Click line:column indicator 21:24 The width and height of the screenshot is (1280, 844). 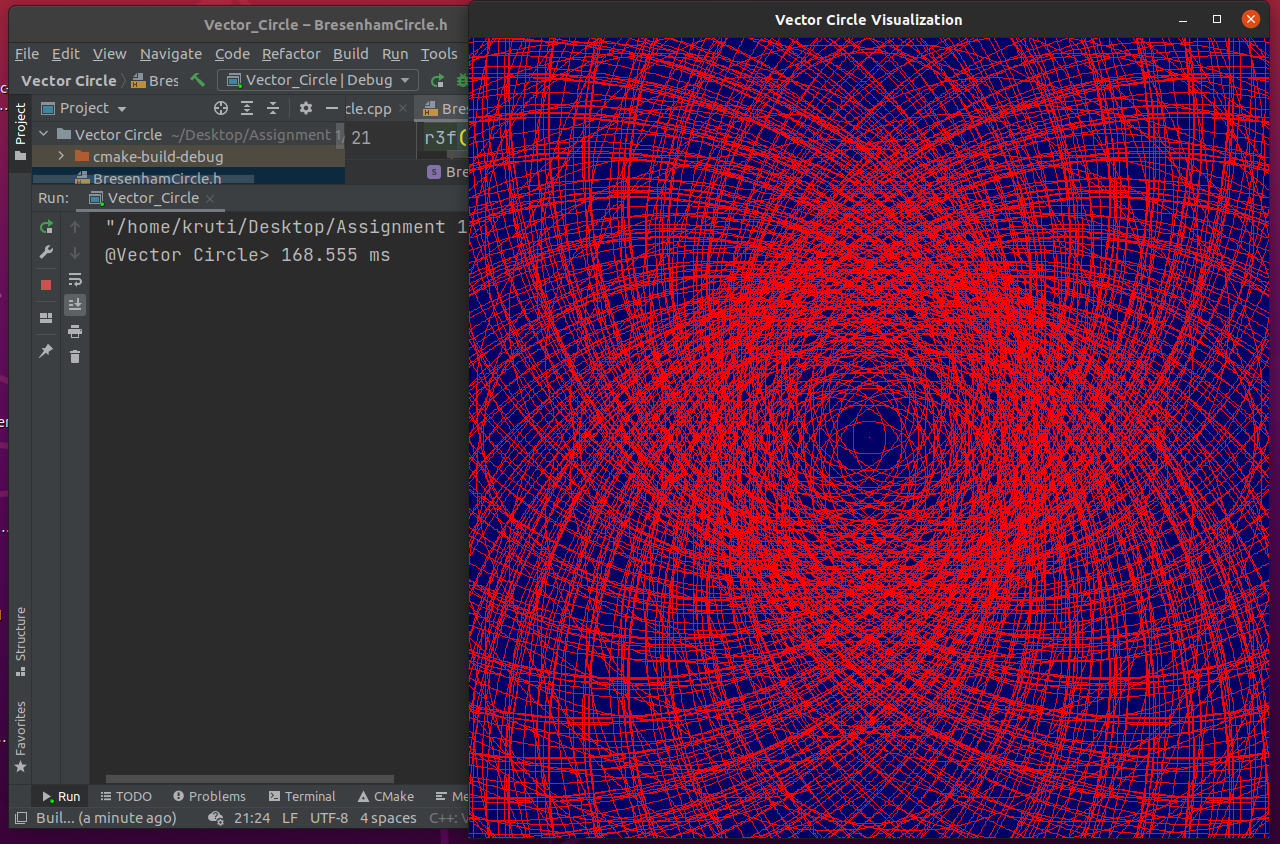tap(252, 818)
